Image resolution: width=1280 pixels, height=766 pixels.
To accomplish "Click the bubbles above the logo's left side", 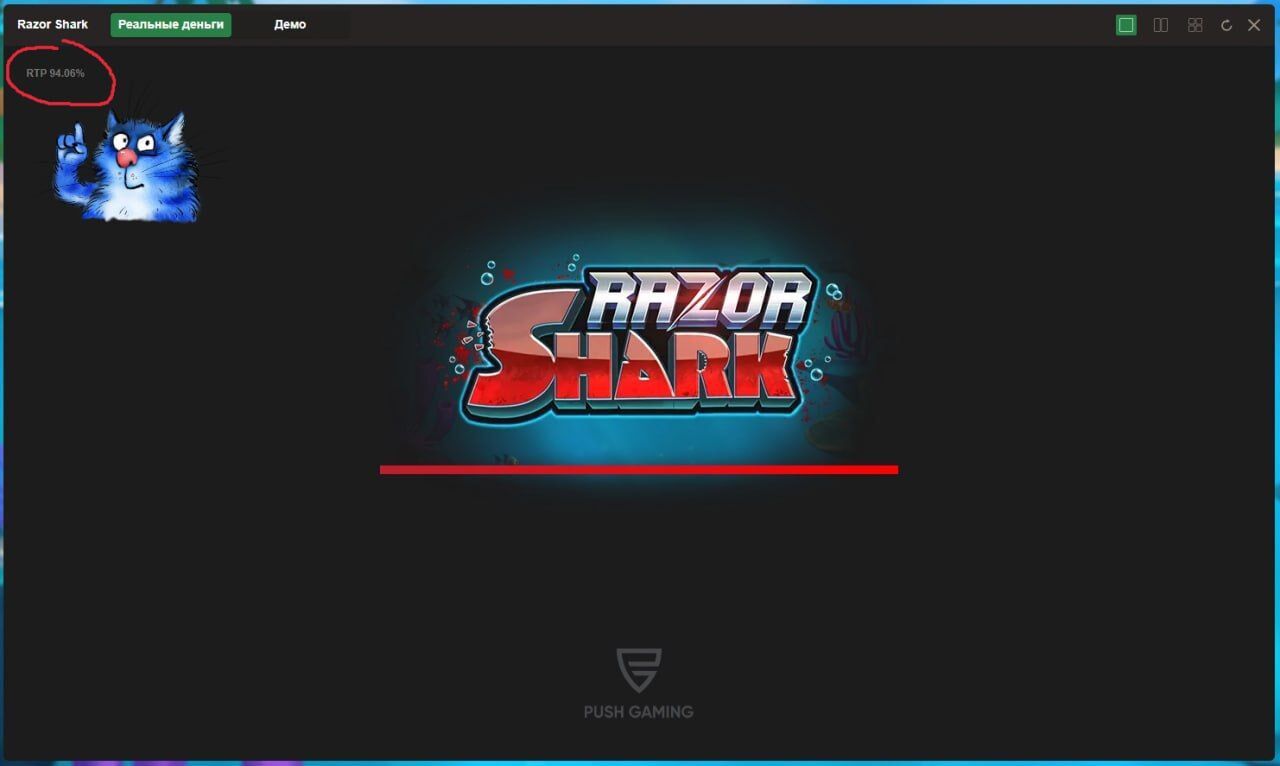I will pyautogui.click(x=488, y=275).
